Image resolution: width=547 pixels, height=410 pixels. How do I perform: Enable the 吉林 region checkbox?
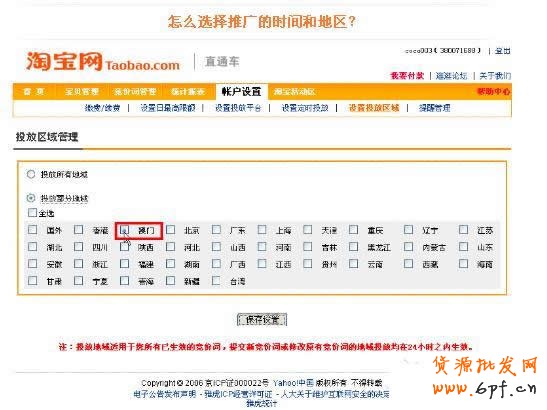tap(308, 247)
